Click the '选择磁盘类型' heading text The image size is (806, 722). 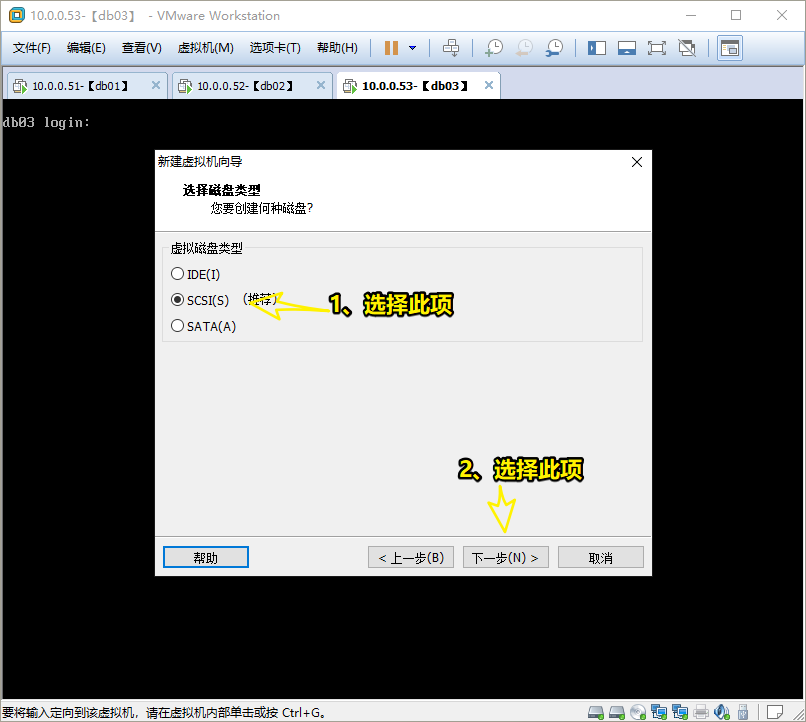coord(222,190)
